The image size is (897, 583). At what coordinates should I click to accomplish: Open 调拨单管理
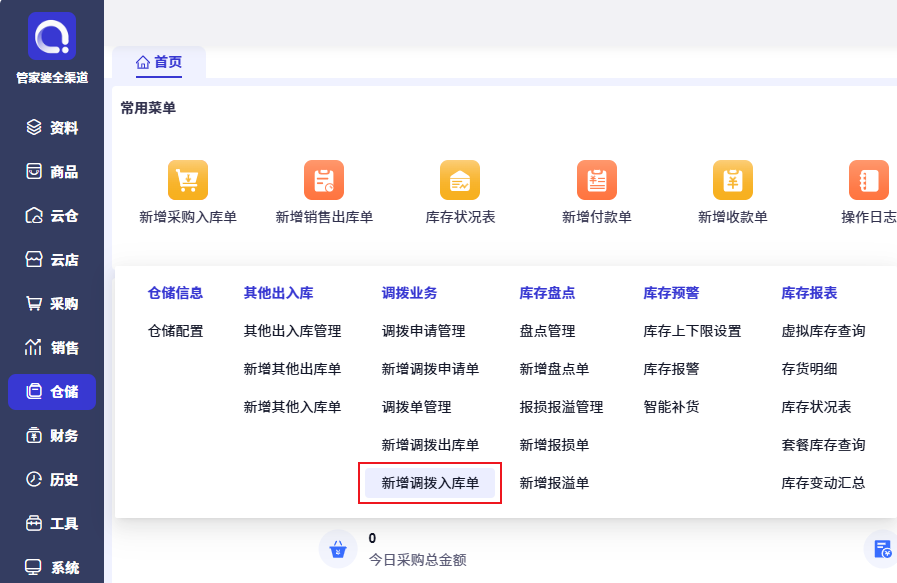point(416,407)
